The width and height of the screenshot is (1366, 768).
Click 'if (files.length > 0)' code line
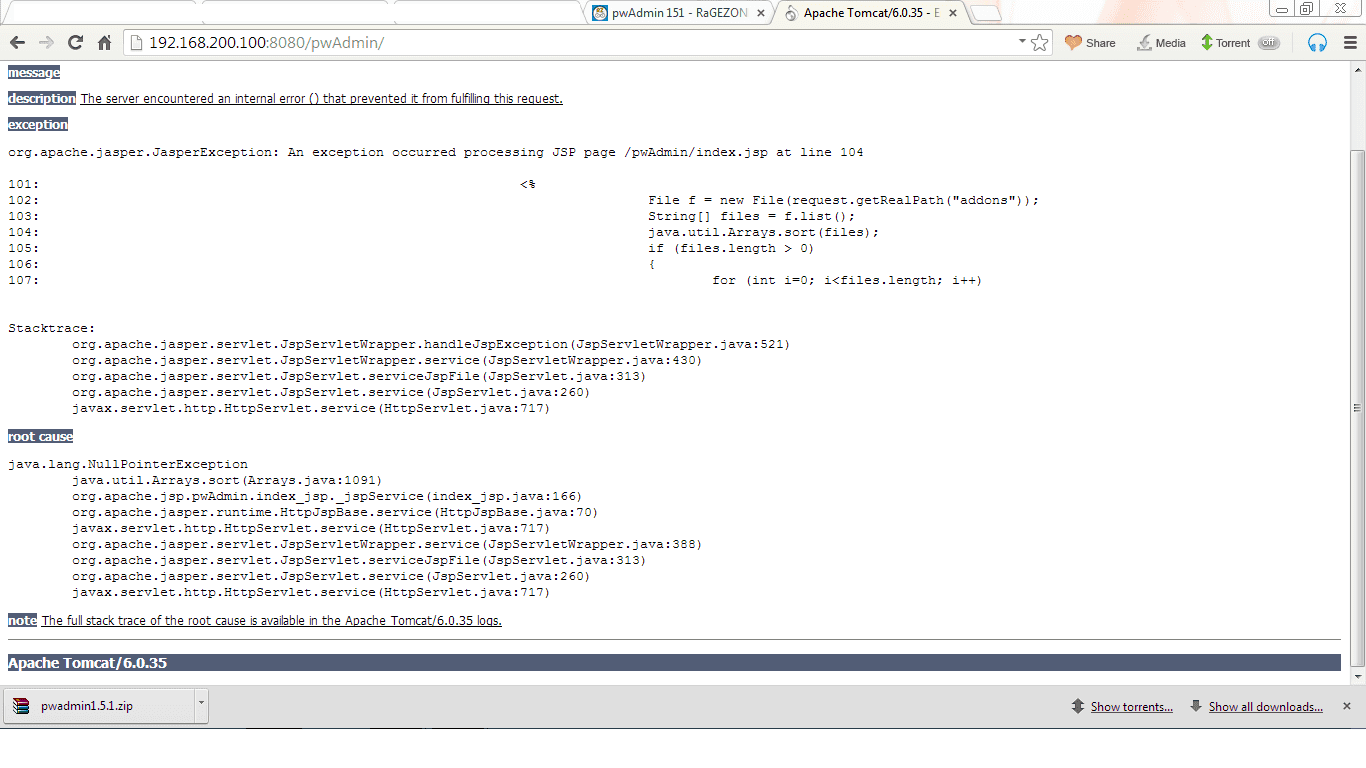tap(731, 249)
